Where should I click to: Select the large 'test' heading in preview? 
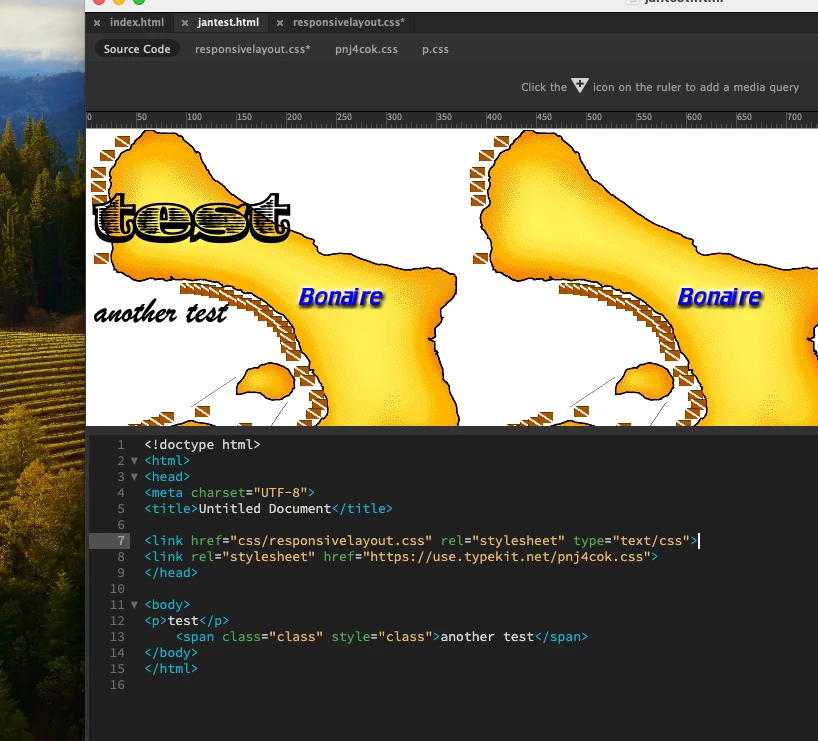point(191,218)
